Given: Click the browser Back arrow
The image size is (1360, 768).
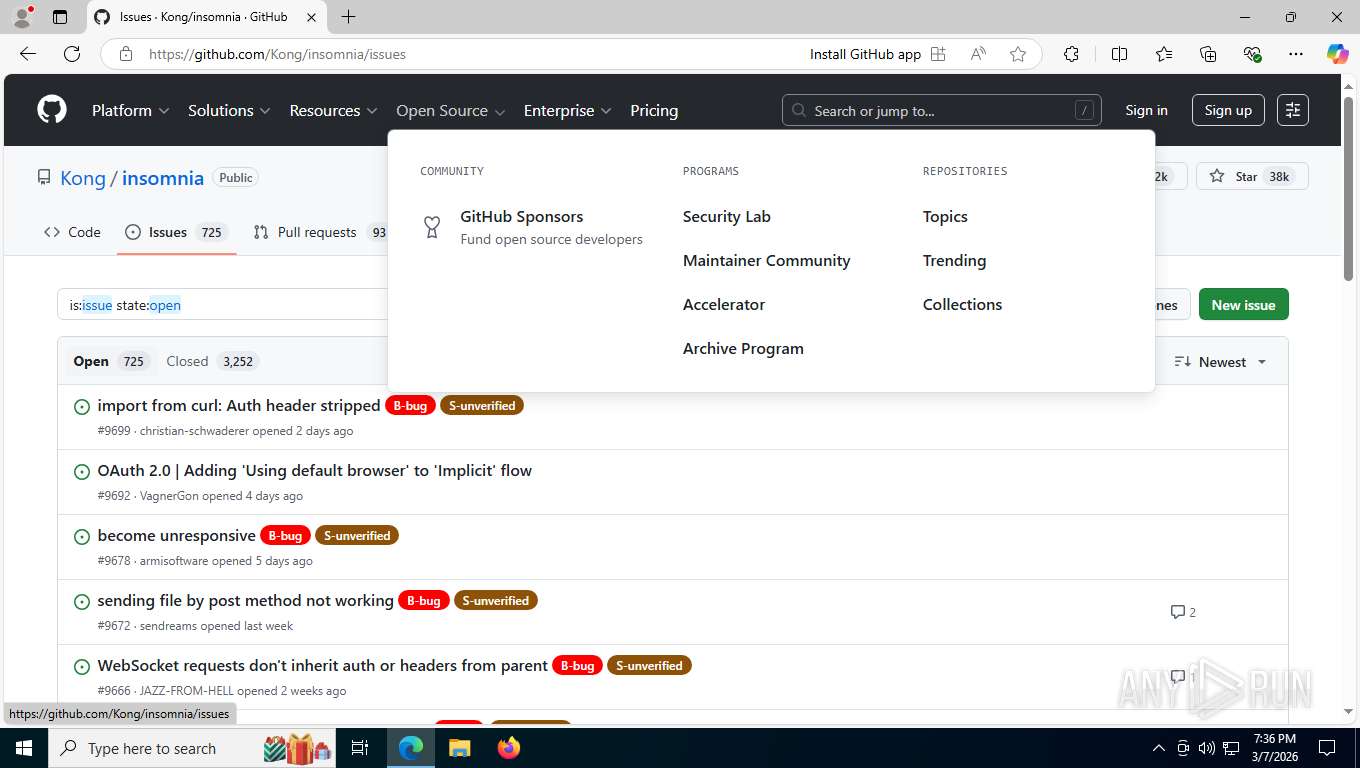Looking at the screenshot, I should (x=28, y=54).
